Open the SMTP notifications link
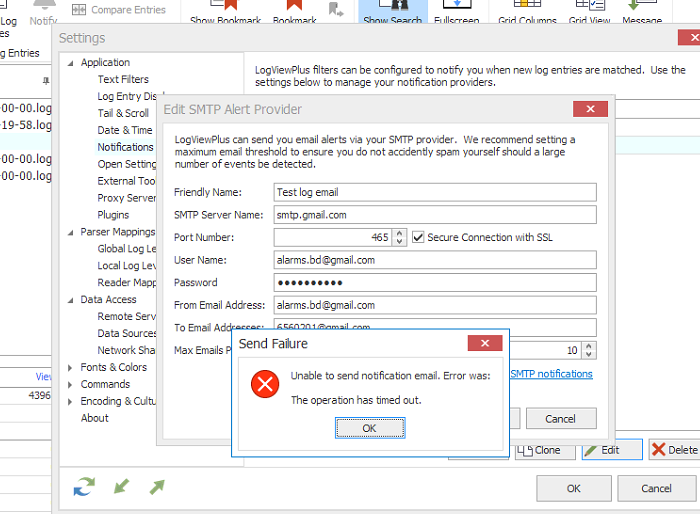This screenshot has height=514, width=700. click(x=551, y=374)
